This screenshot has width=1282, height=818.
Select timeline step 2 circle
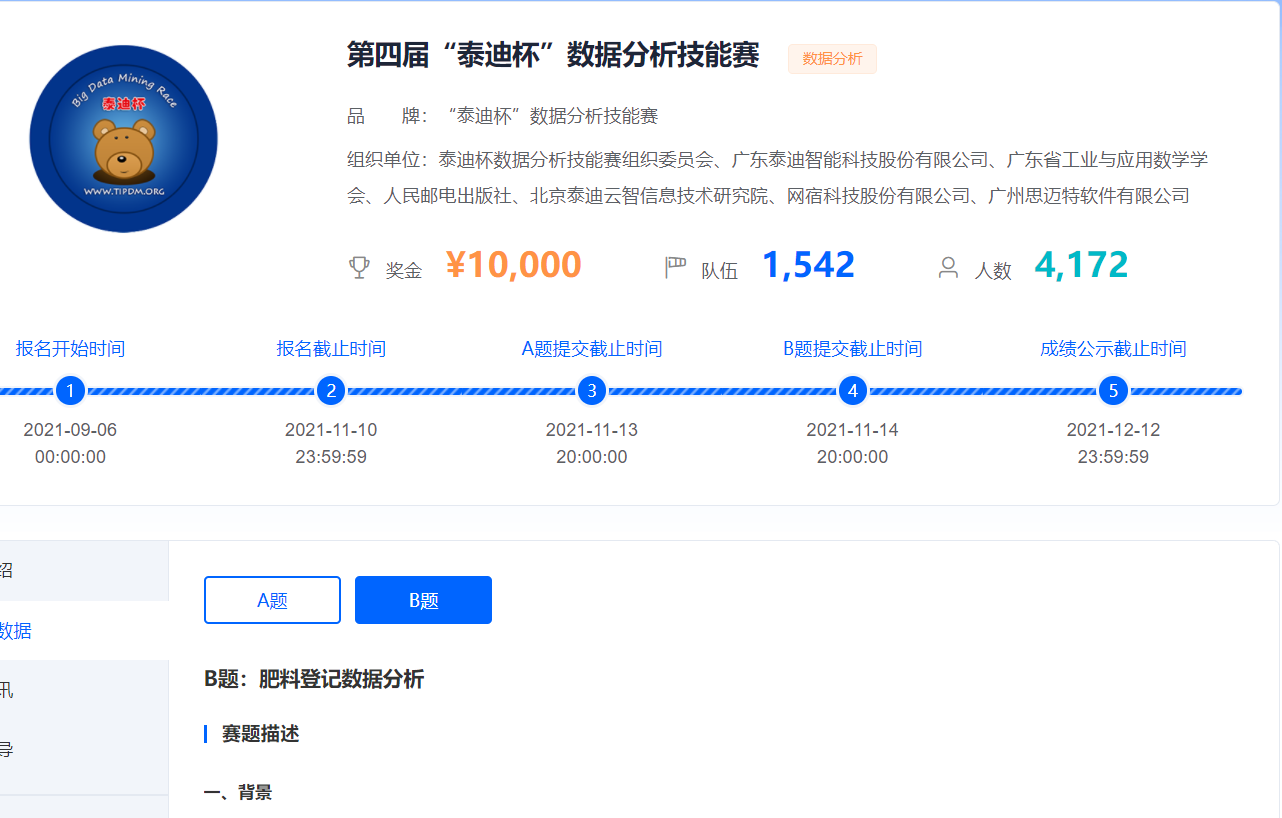coord(331,391)
